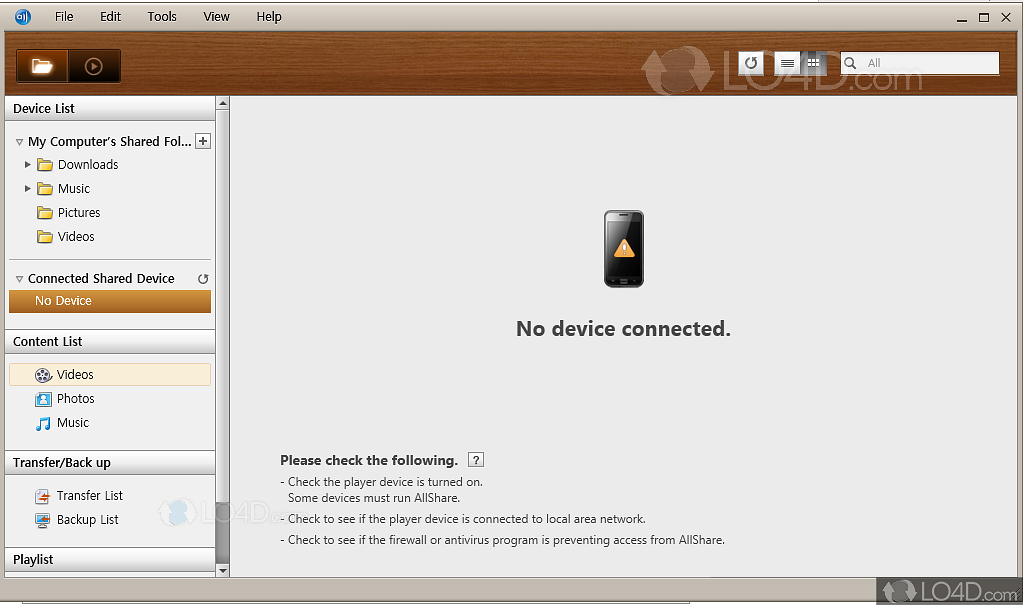Screen dimensions: 1023x605
Task: Click 'Please check the following.' heading
Action: coord(369,460)
